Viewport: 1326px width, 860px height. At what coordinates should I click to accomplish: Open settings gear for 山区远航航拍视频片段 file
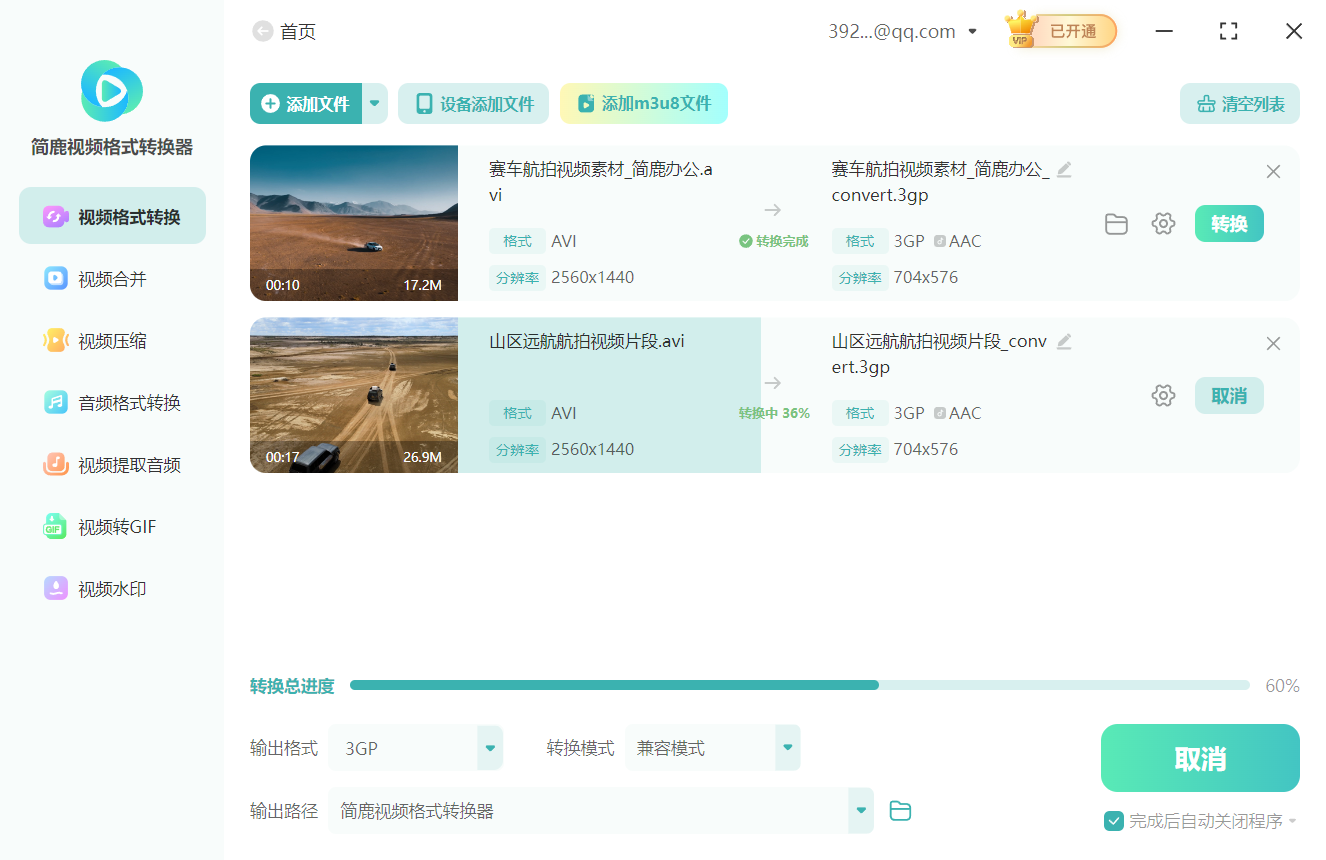point(1163,396)
